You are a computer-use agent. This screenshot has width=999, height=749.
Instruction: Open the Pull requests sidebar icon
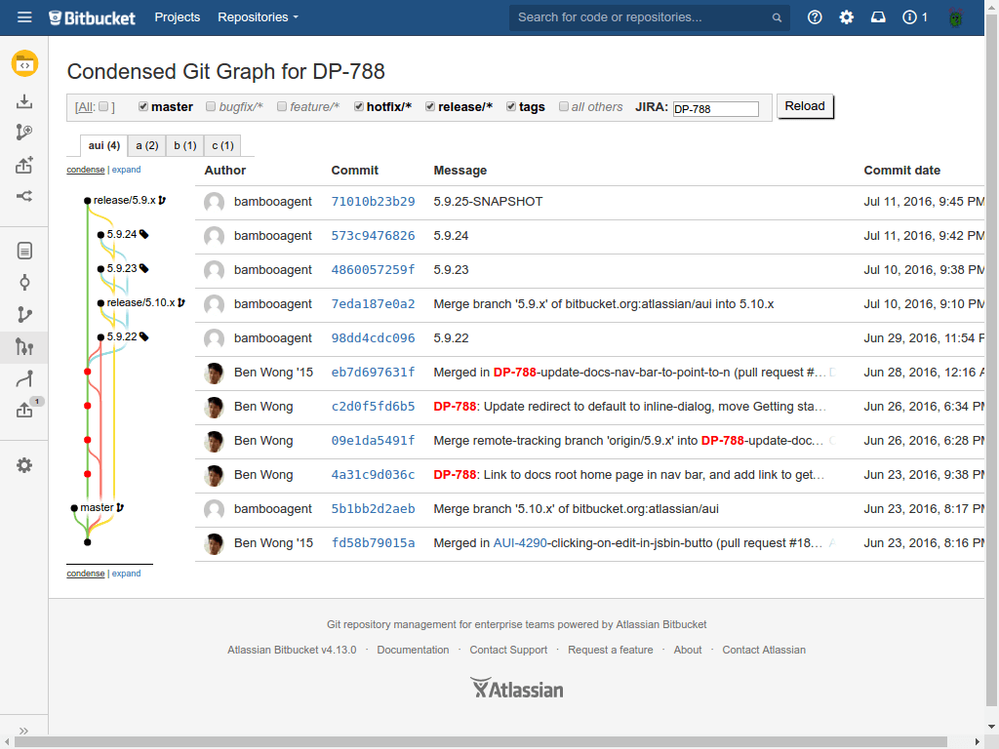[x=24, y=410]
